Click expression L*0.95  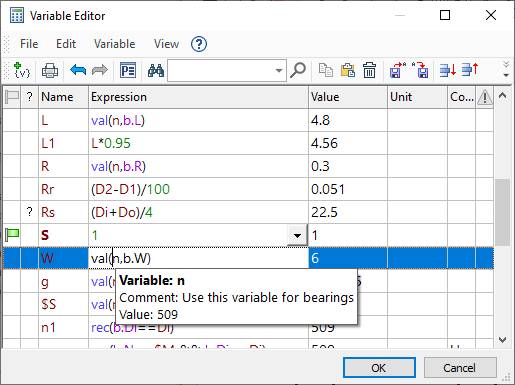tap(111, 143)
